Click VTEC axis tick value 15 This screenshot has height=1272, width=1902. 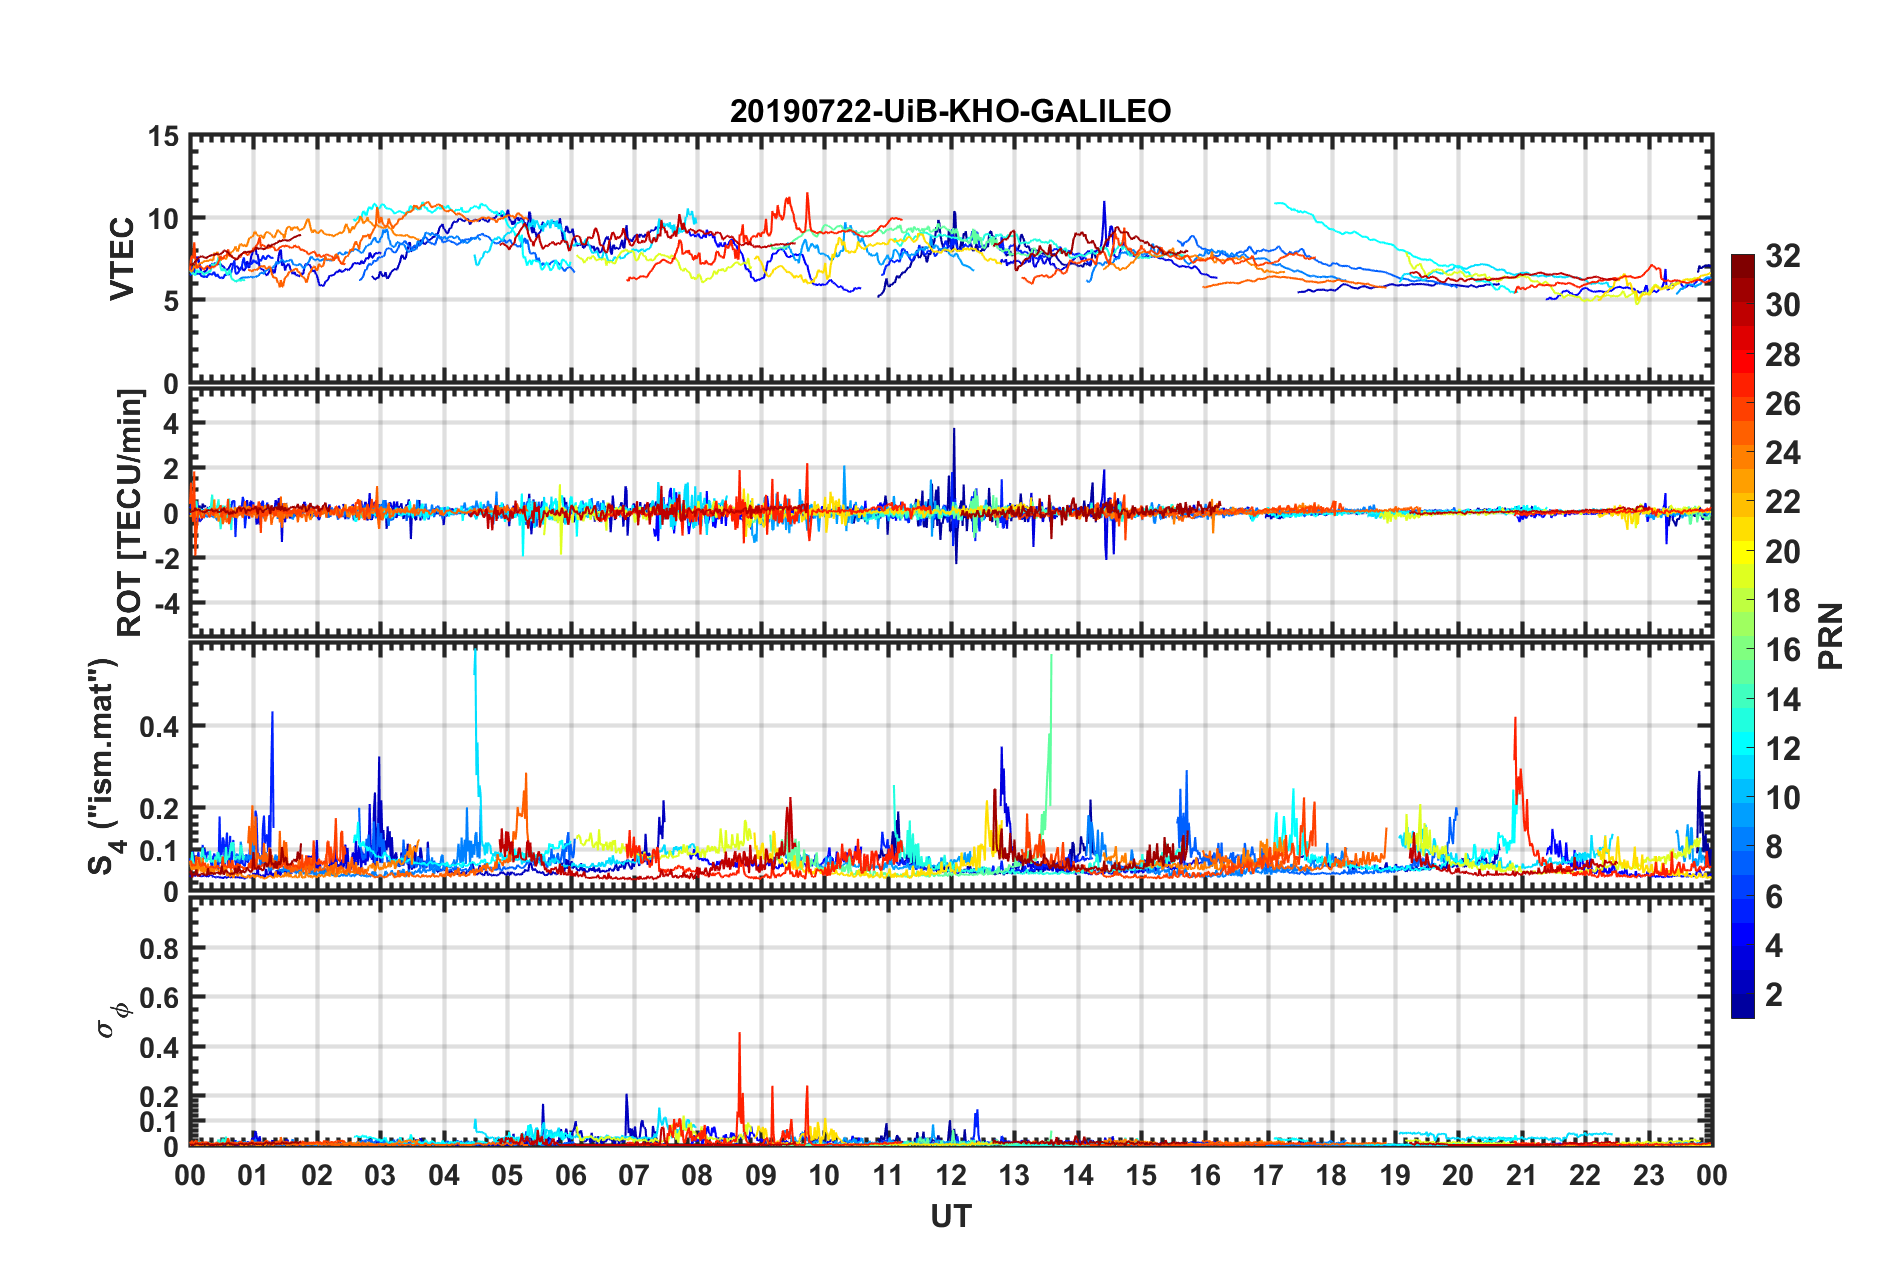pos(163,136)
